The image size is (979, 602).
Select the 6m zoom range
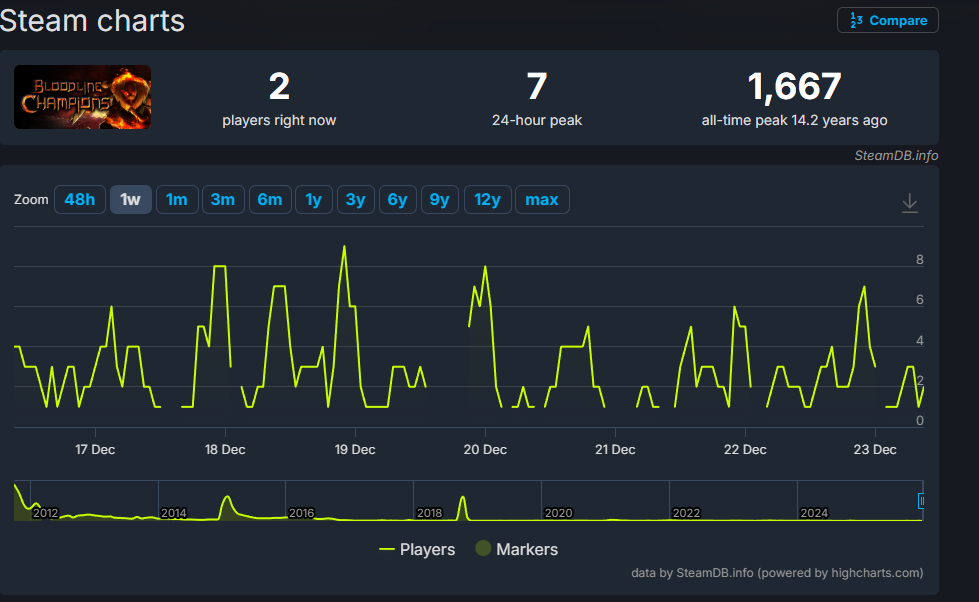270,200
